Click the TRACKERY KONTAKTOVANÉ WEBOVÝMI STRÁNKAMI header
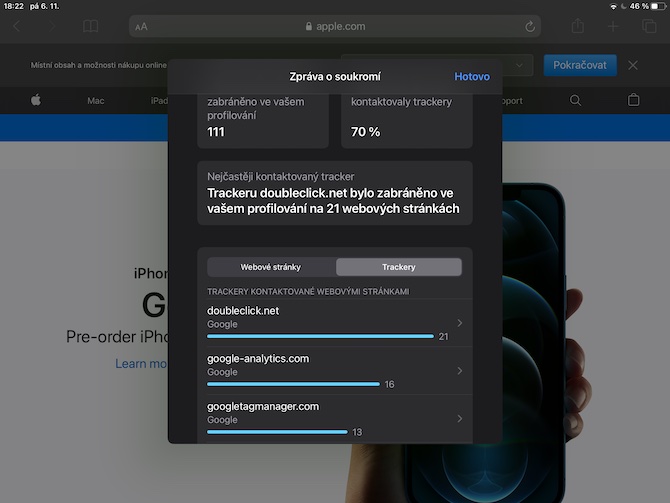670x503 pixels. pos(308,291)
